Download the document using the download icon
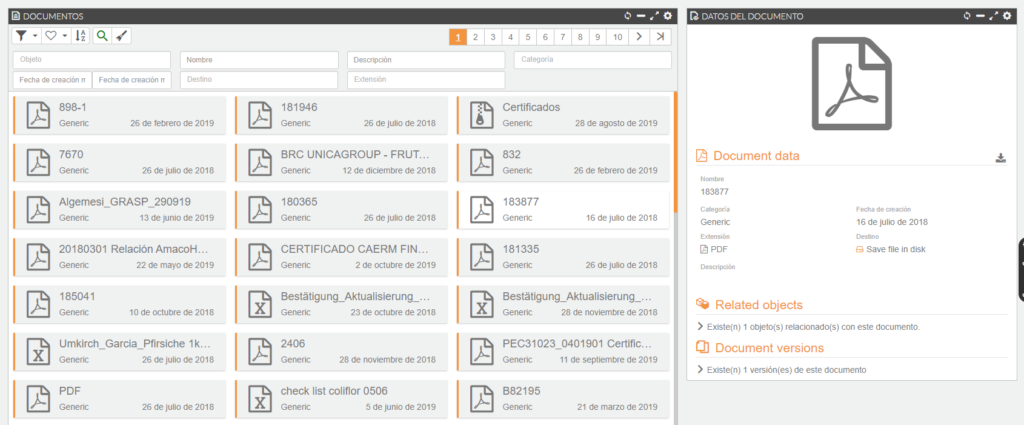This screenshot has height=425, width=1024. tap(1000, 157)
